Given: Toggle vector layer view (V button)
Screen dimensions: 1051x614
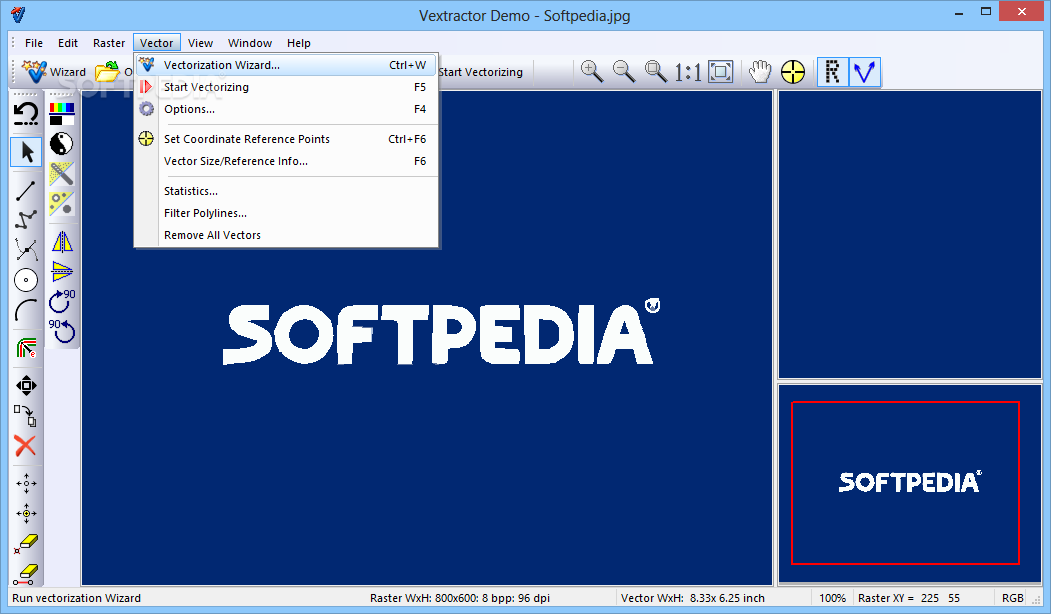Looking at the screenshot, I should tap(865, 72).
